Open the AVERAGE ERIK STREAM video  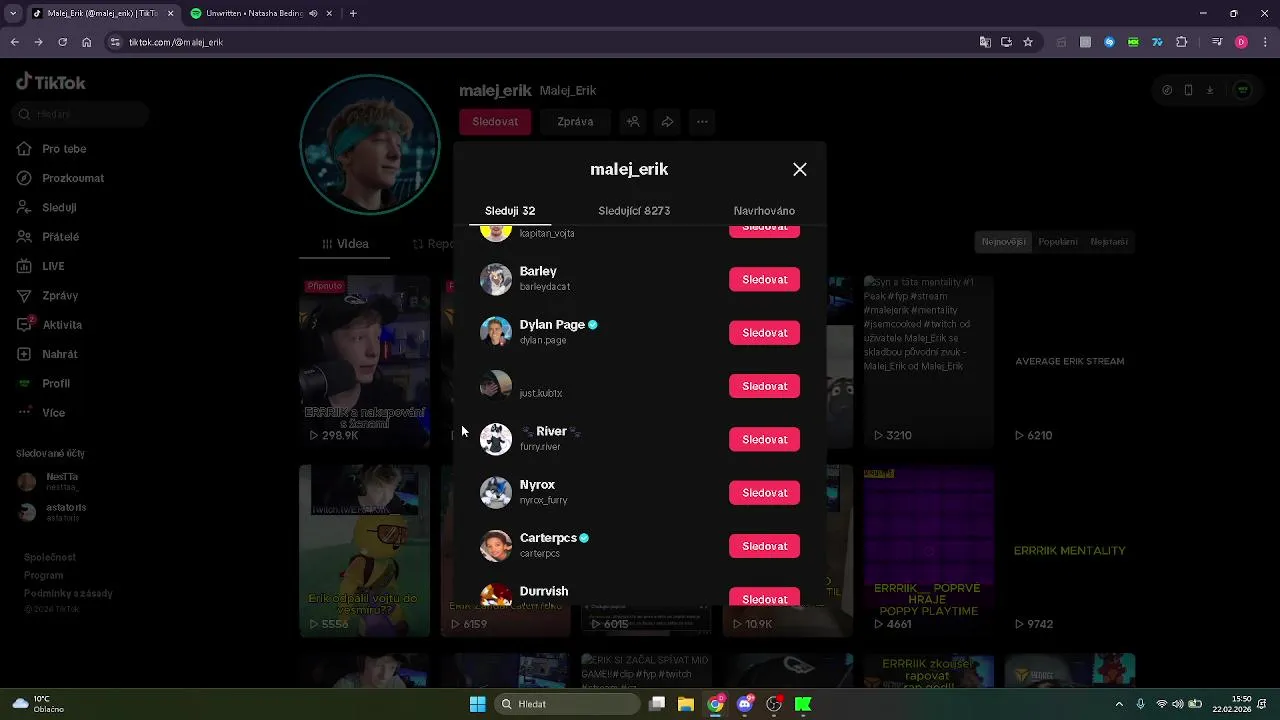(x=1070, y=361)
